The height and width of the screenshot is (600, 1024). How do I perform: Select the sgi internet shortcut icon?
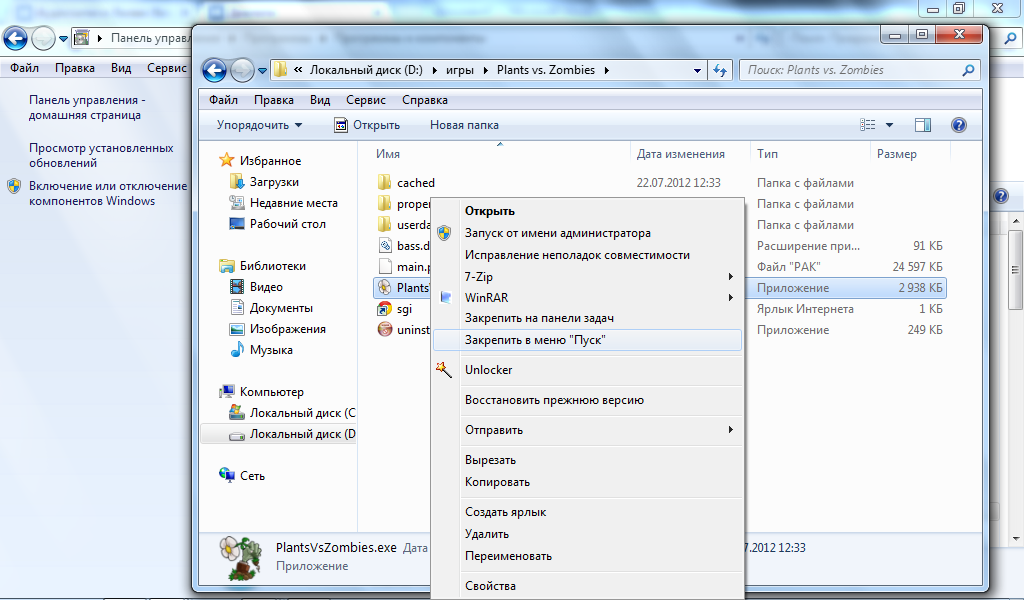(x=385, y=309)
